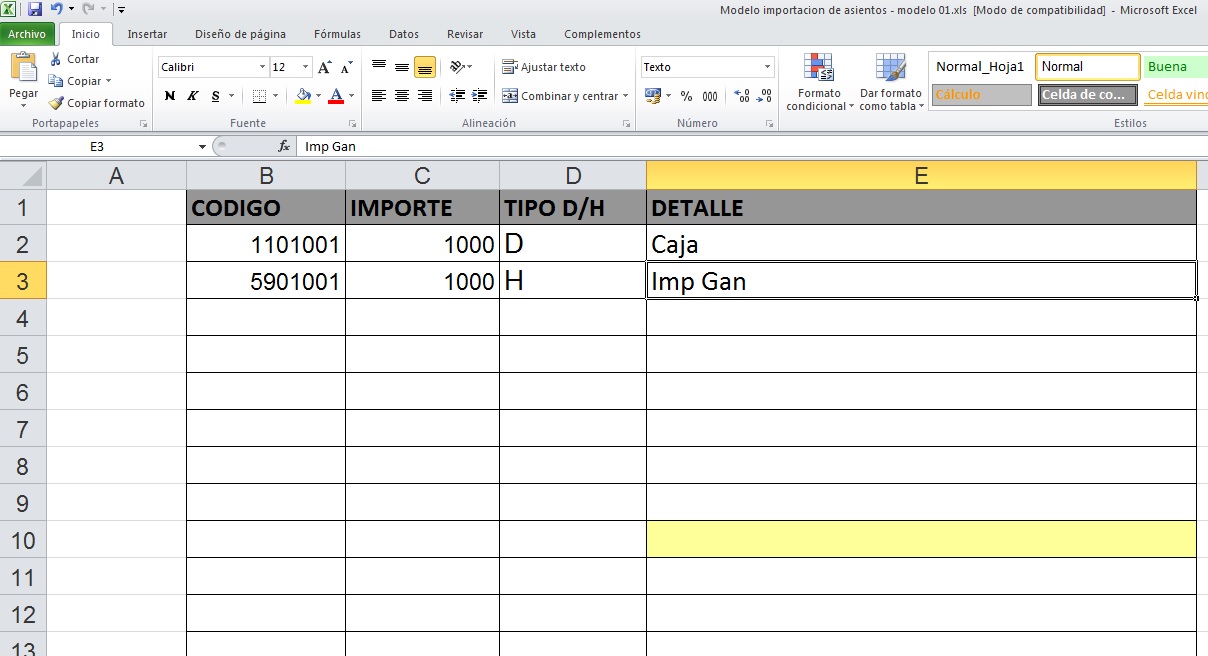The width and height of the screenshot is (1208, 656).
Task: Apply percent style to the cell
Action: point(686,96)
